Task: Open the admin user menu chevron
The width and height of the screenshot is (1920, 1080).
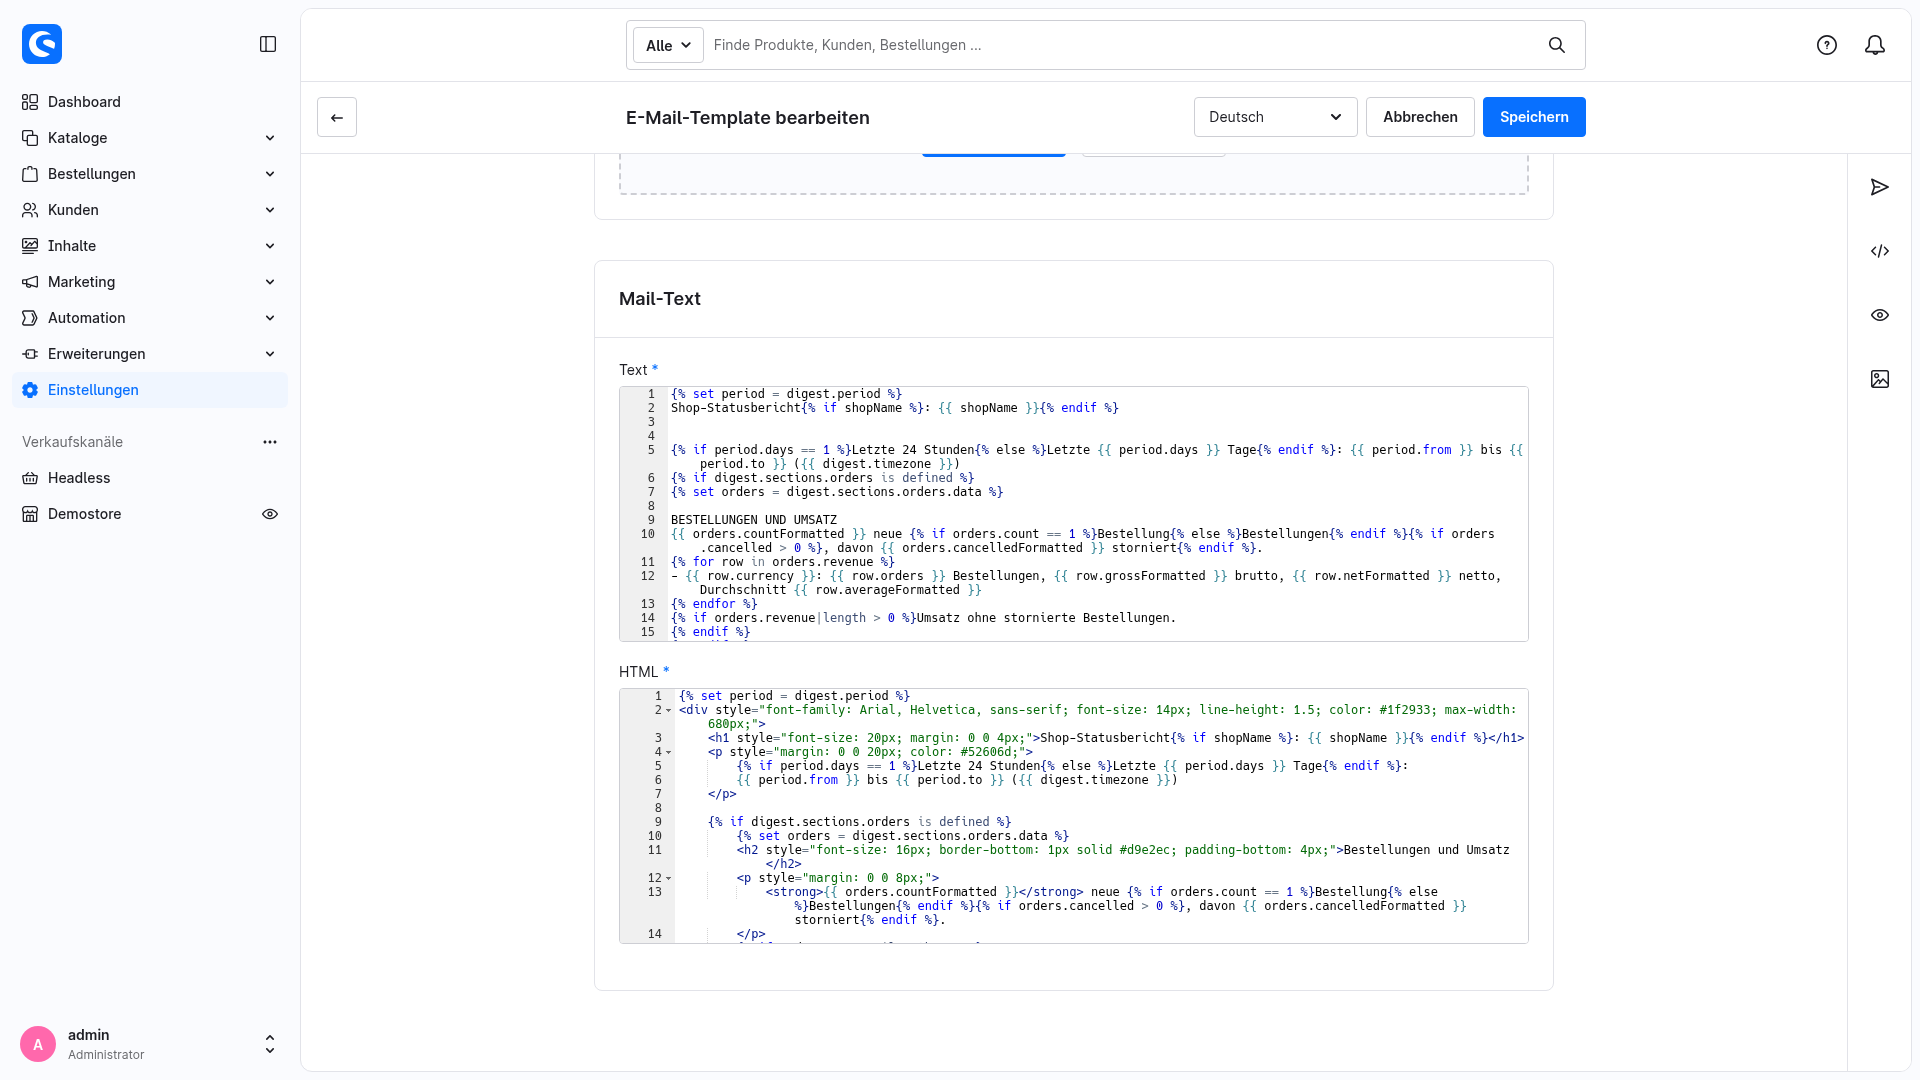Action: [270, 1044]
